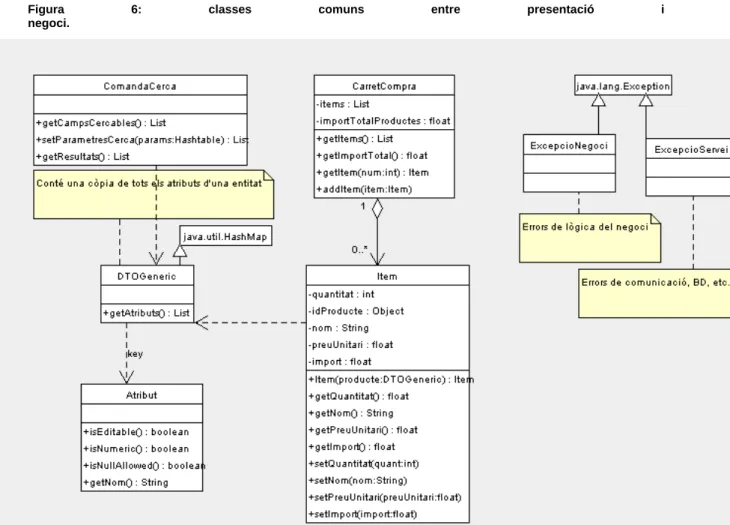The image size is (730, 525).
Task: Click +getNom() : String in Atribut class
Action: pos(126,482)
